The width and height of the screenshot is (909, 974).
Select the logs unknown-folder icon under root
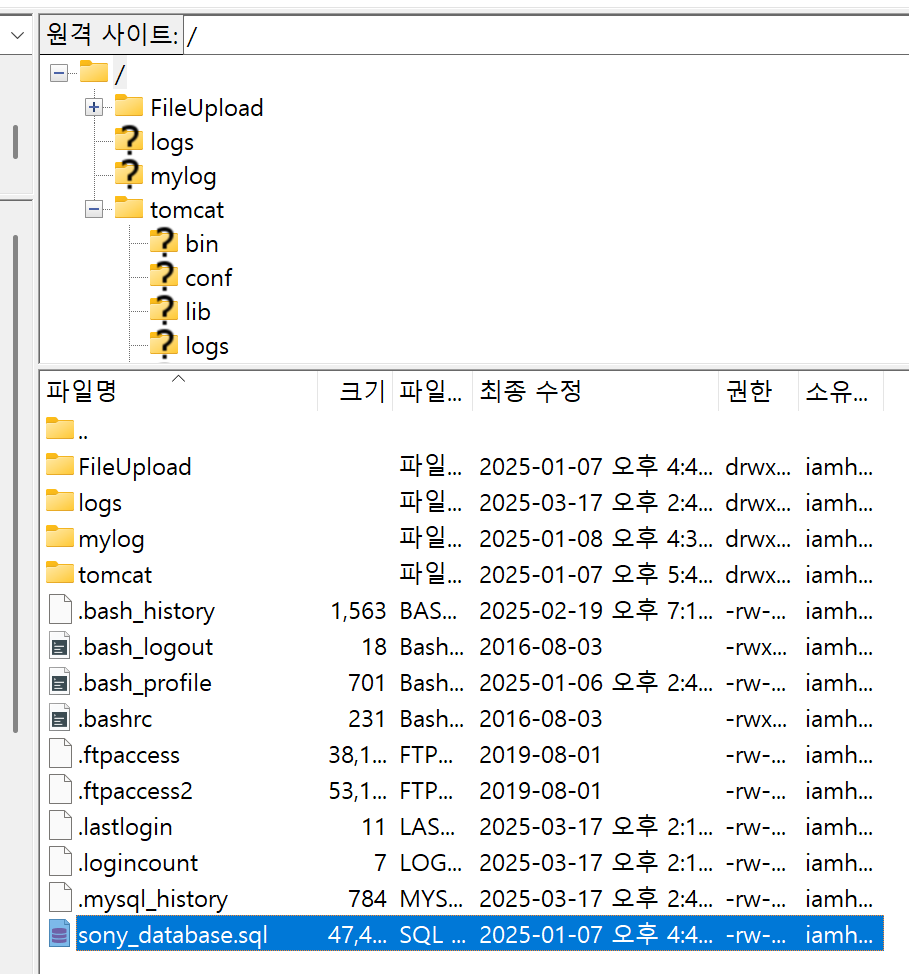pos(129,140)
